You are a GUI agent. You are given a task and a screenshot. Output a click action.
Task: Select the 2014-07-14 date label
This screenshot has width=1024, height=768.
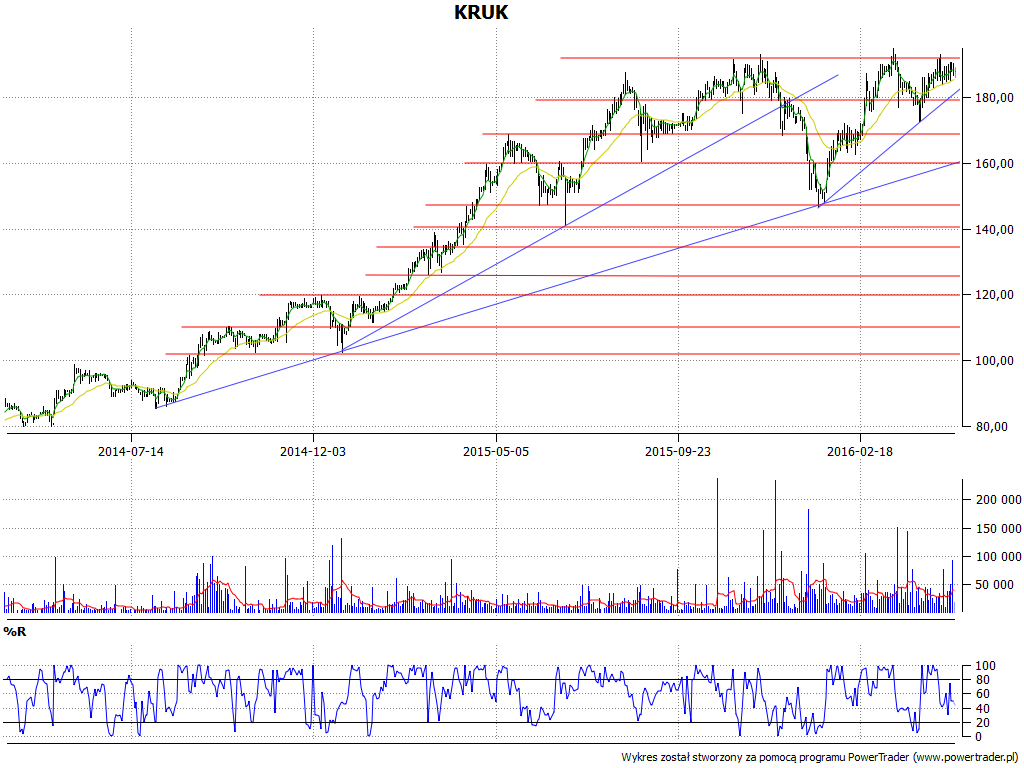(x=131, y=451)
